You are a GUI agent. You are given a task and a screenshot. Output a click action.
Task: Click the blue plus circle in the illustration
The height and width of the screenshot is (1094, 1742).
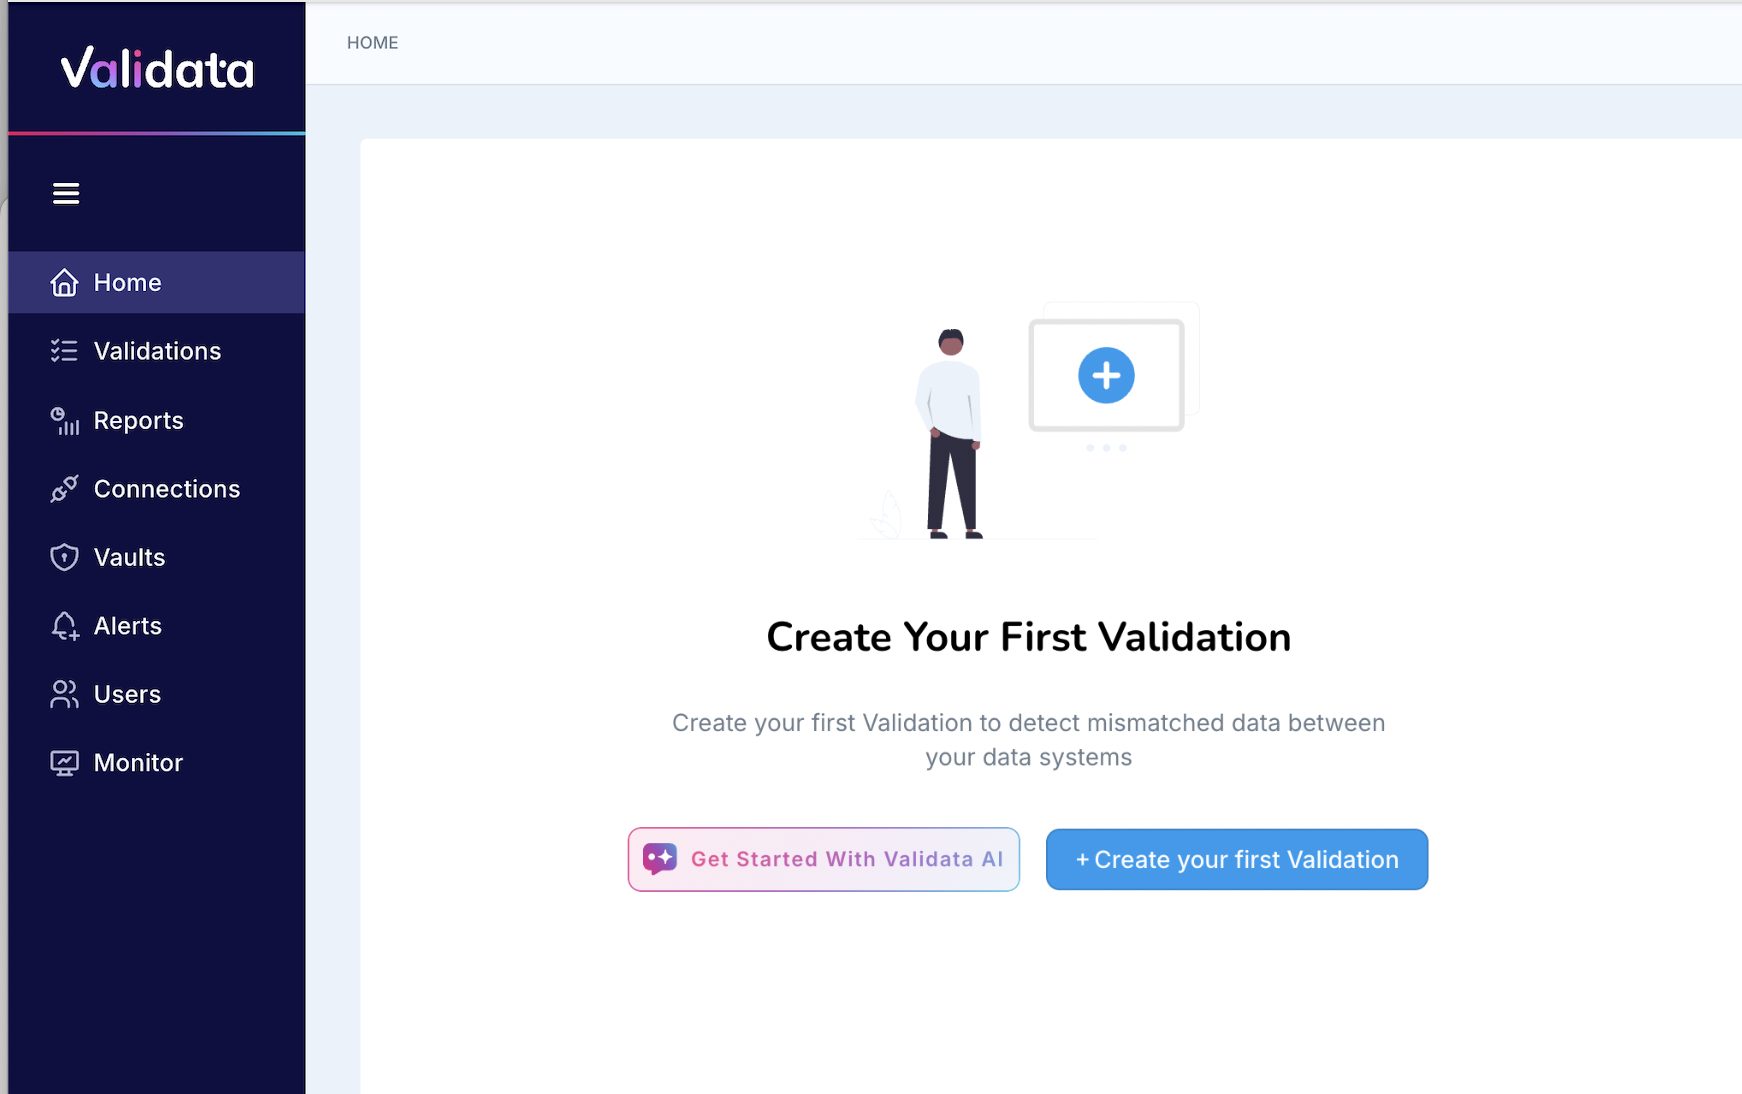pos(1105,375)
